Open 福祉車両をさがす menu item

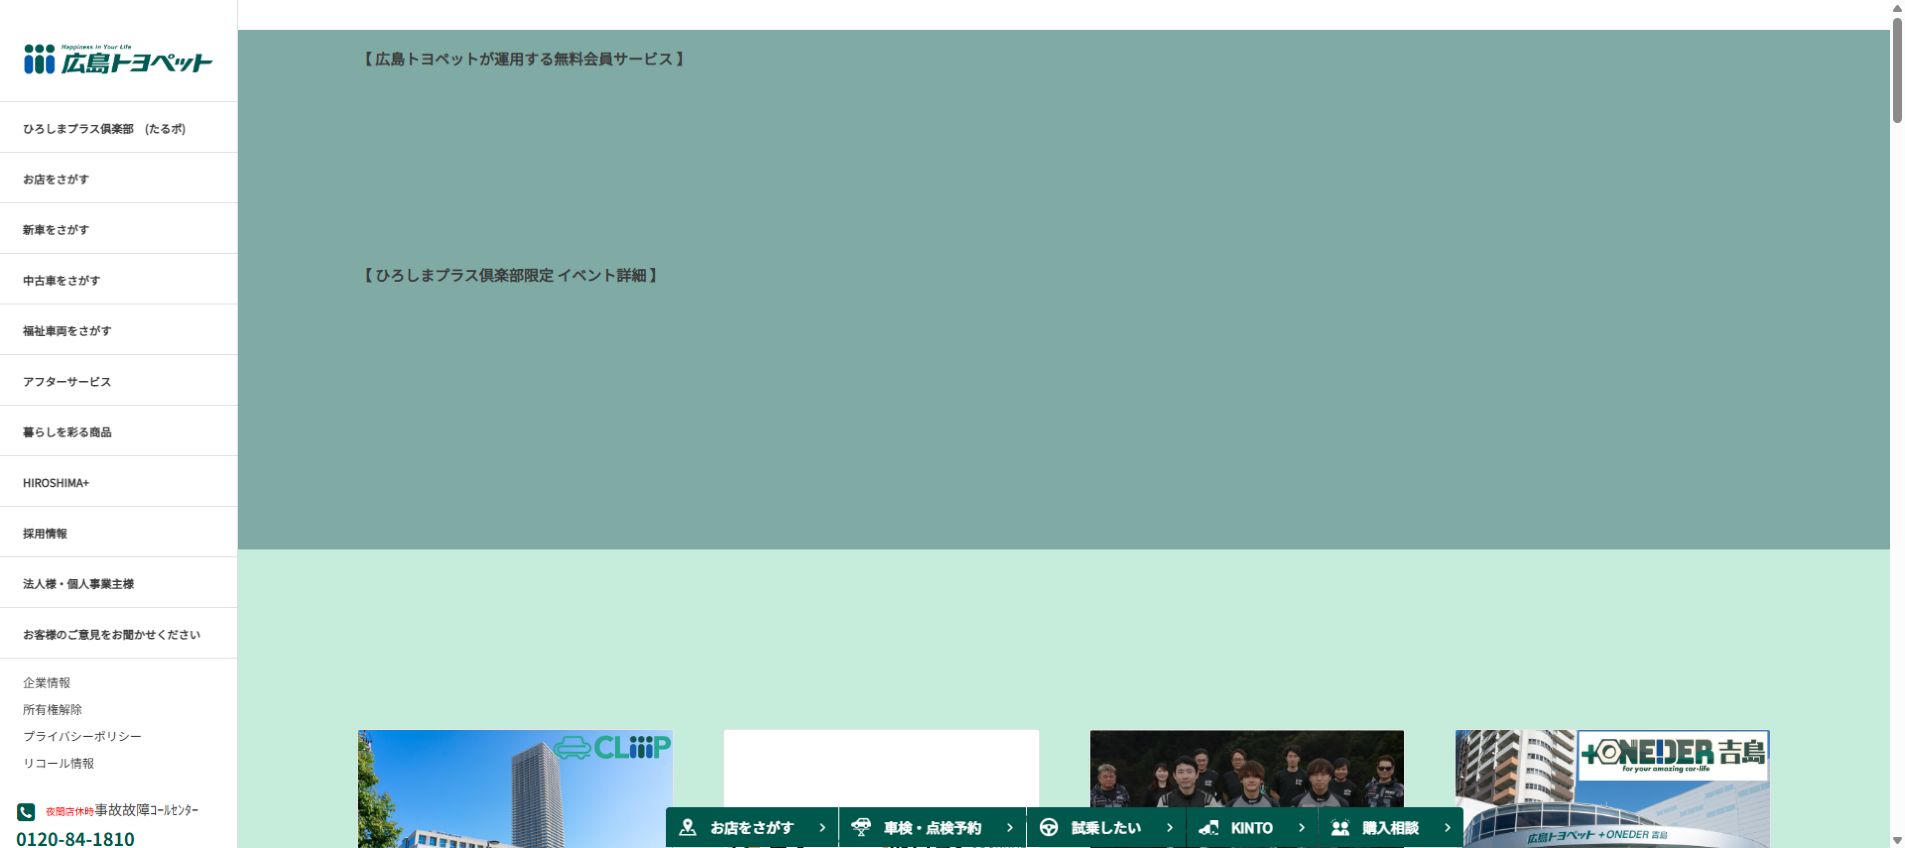118,330
